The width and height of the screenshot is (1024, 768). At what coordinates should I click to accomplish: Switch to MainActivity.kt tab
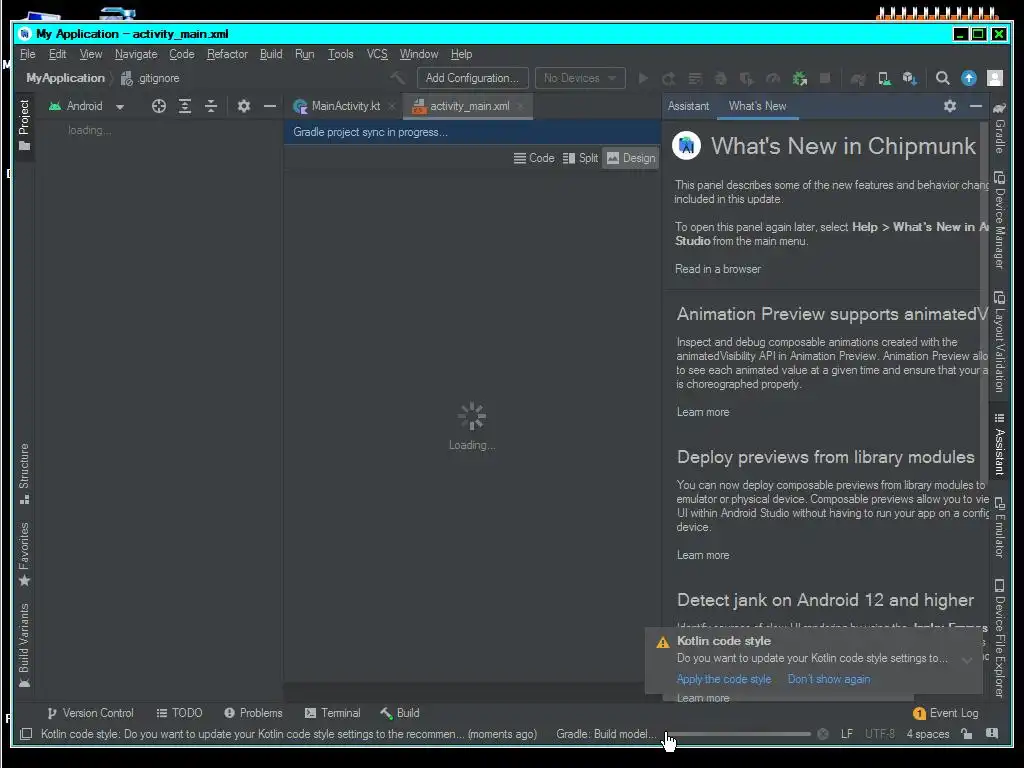pos(338,106)
